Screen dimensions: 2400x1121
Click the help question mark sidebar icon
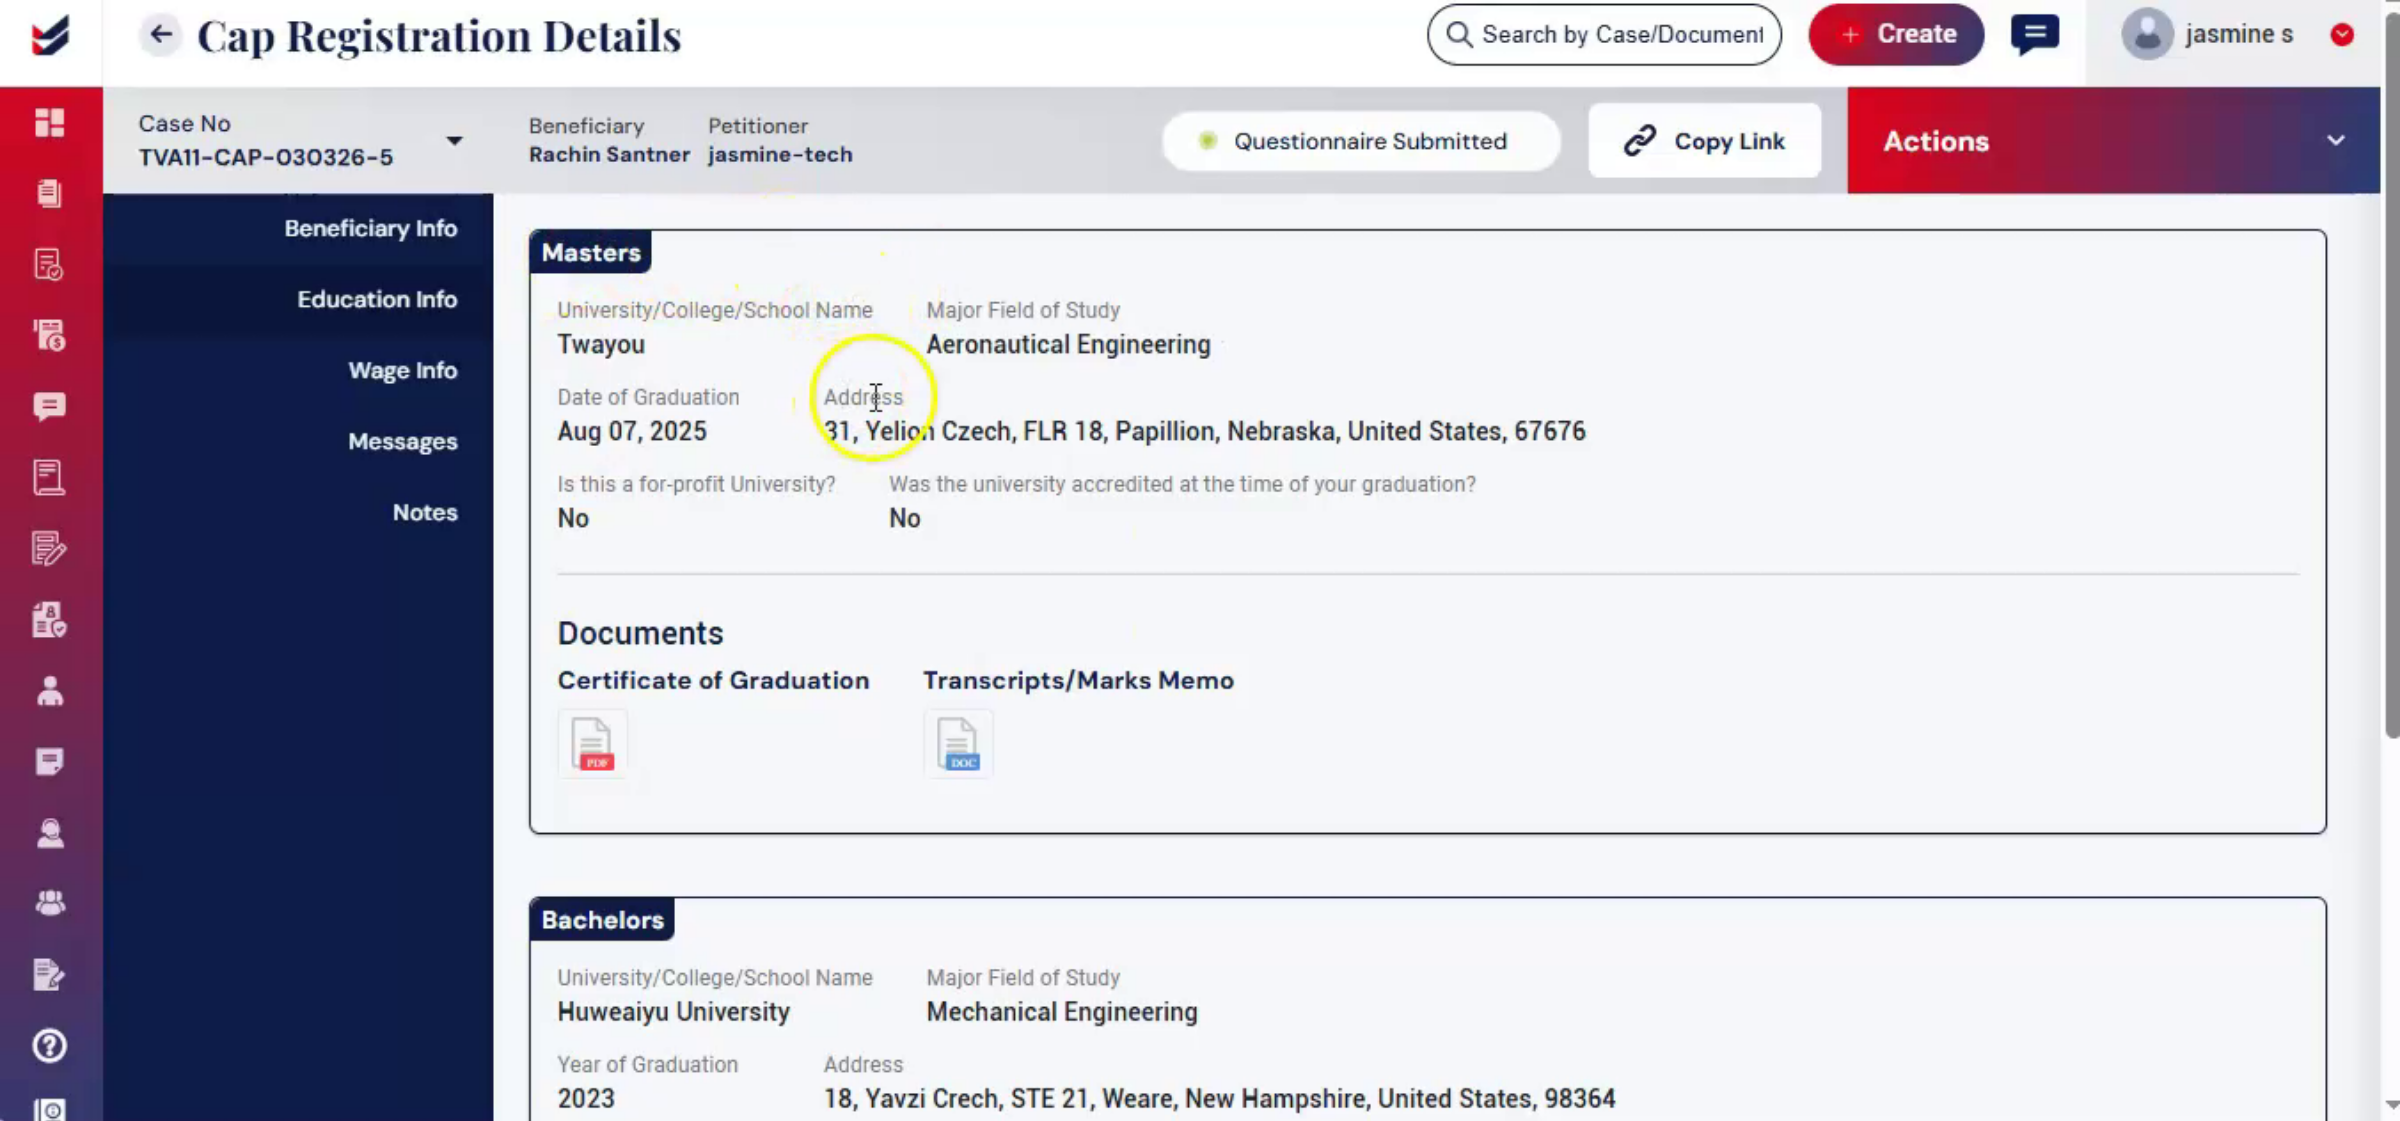pos(50,1046)
